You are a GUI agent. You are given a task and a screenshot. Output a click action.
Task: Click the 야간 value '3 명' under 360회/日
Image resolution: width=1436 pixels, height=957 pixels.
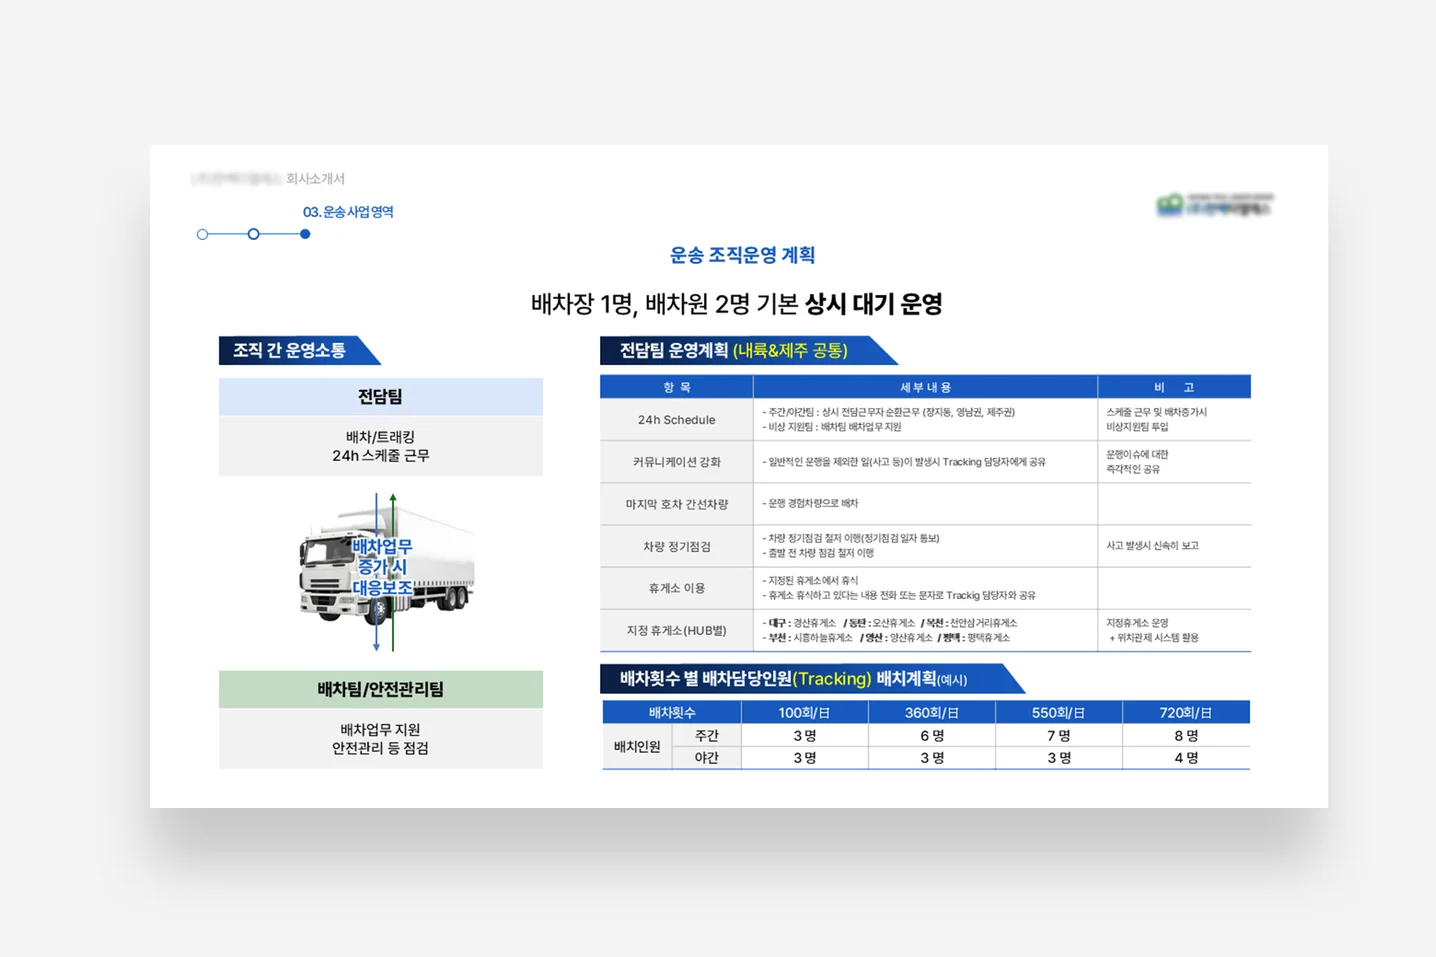(x=932, y=758)
